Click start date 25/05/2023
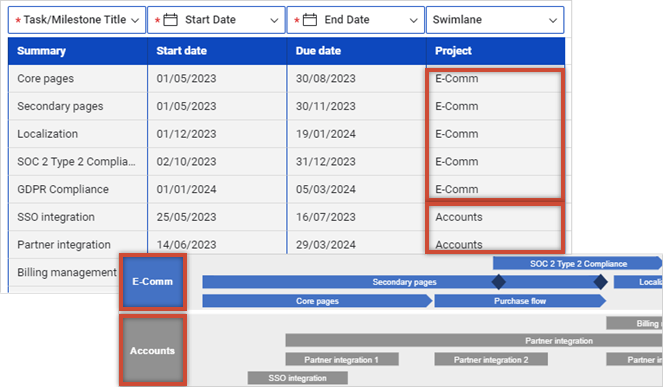The height and width of the screenshot is (387, 663). click(217, 217)
